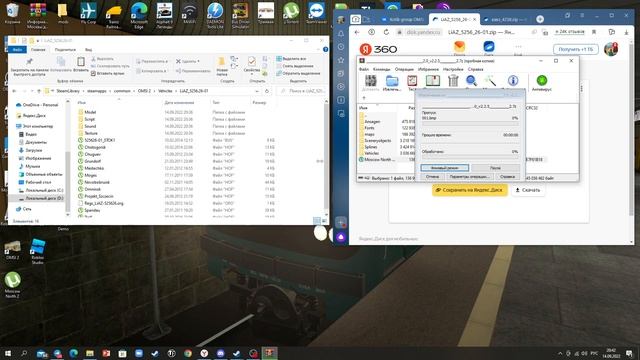Open WinRAR Add (Добавить) toolbar icon
640x360 pixels.
coord(371,80)
